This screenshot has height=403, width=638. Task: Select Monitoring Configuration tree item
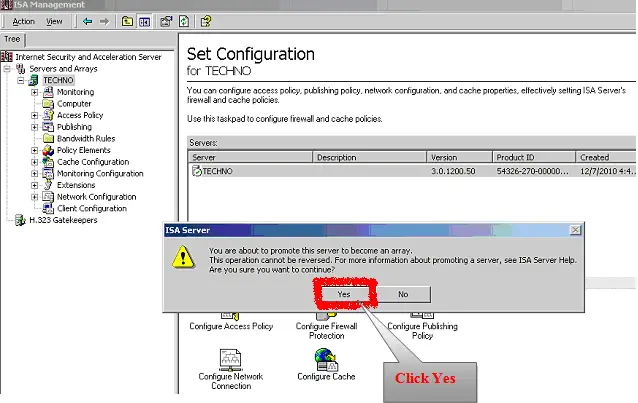100,173
